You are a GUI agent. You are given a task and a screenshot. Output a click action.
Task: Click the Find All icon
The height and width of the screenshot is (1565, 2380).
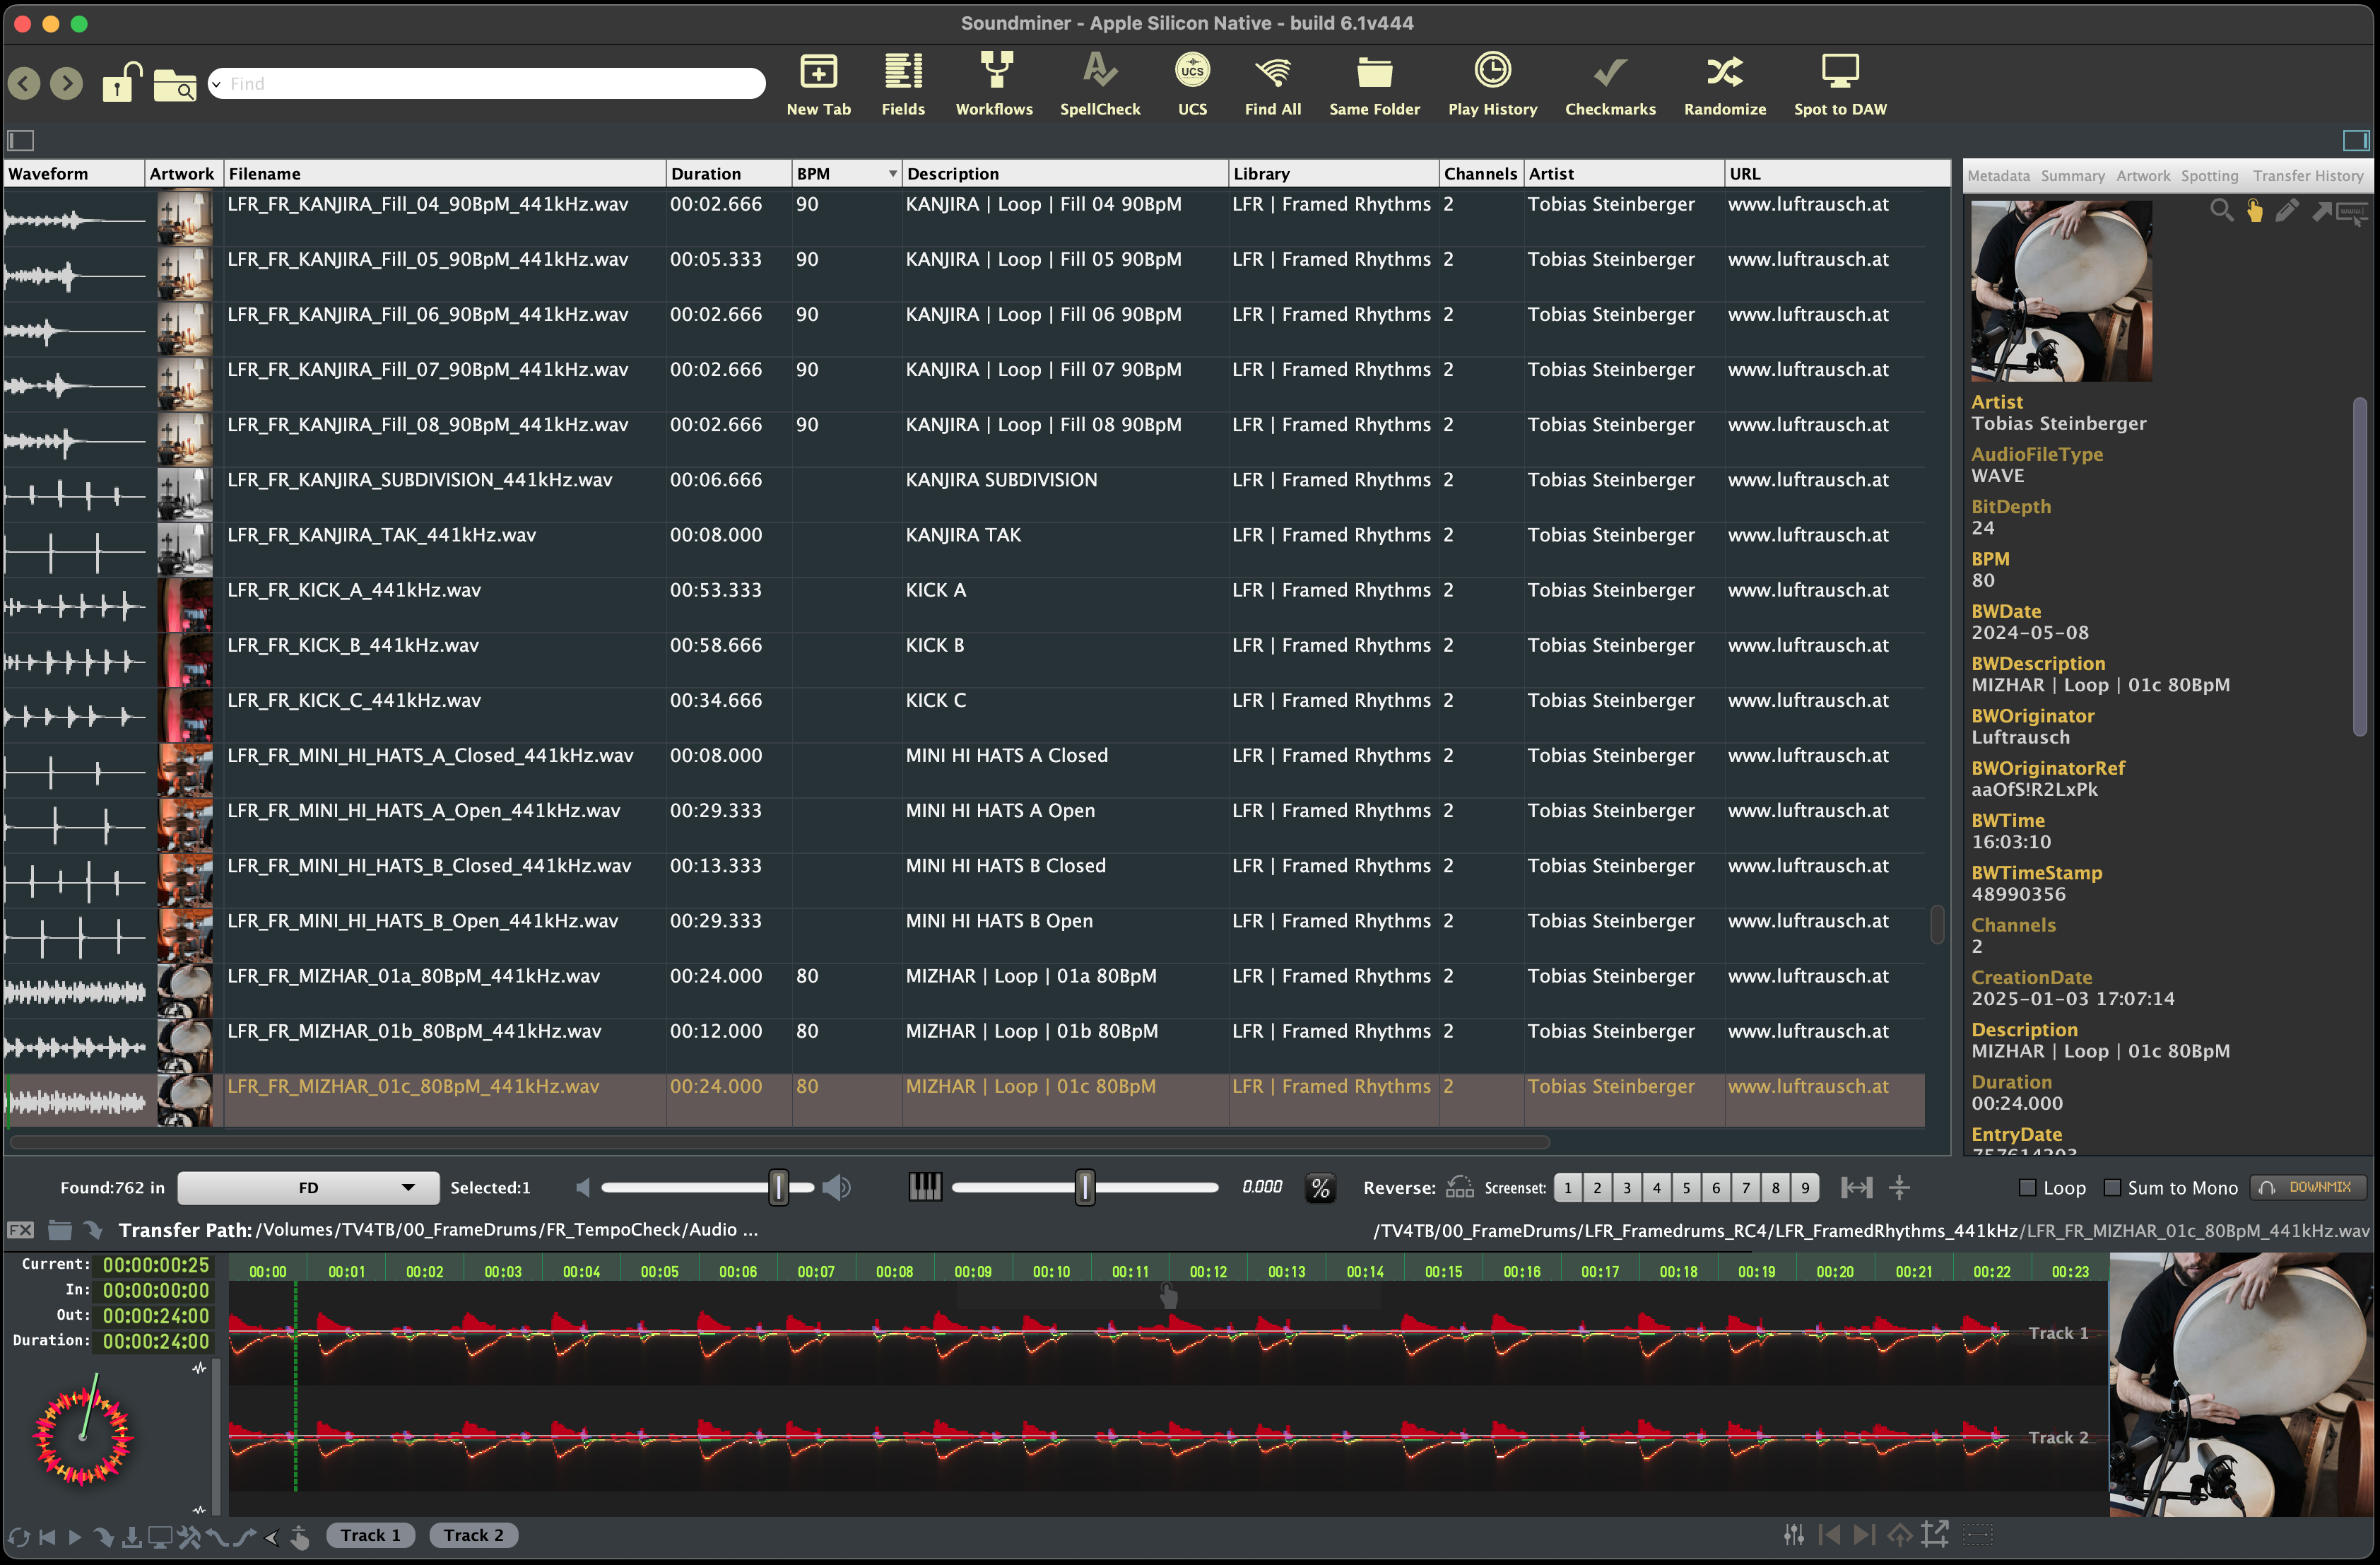click(1272, 84)
